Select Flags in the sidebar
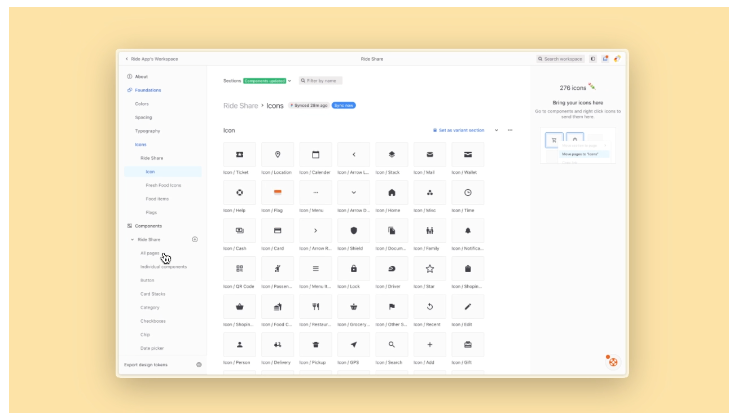735x418 pixels. coord(151,212)
